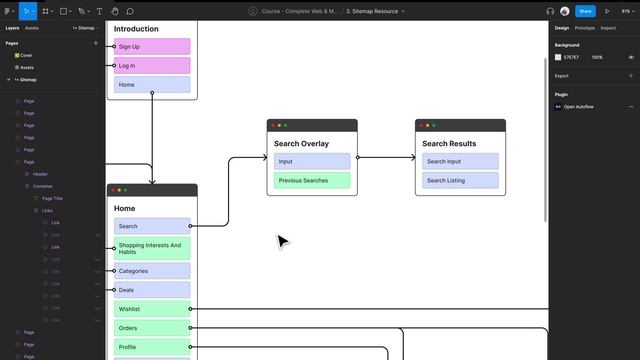This screenshot has height=360, width=640.
Task: Select the Previous Searches link
Action: (312, 180)
